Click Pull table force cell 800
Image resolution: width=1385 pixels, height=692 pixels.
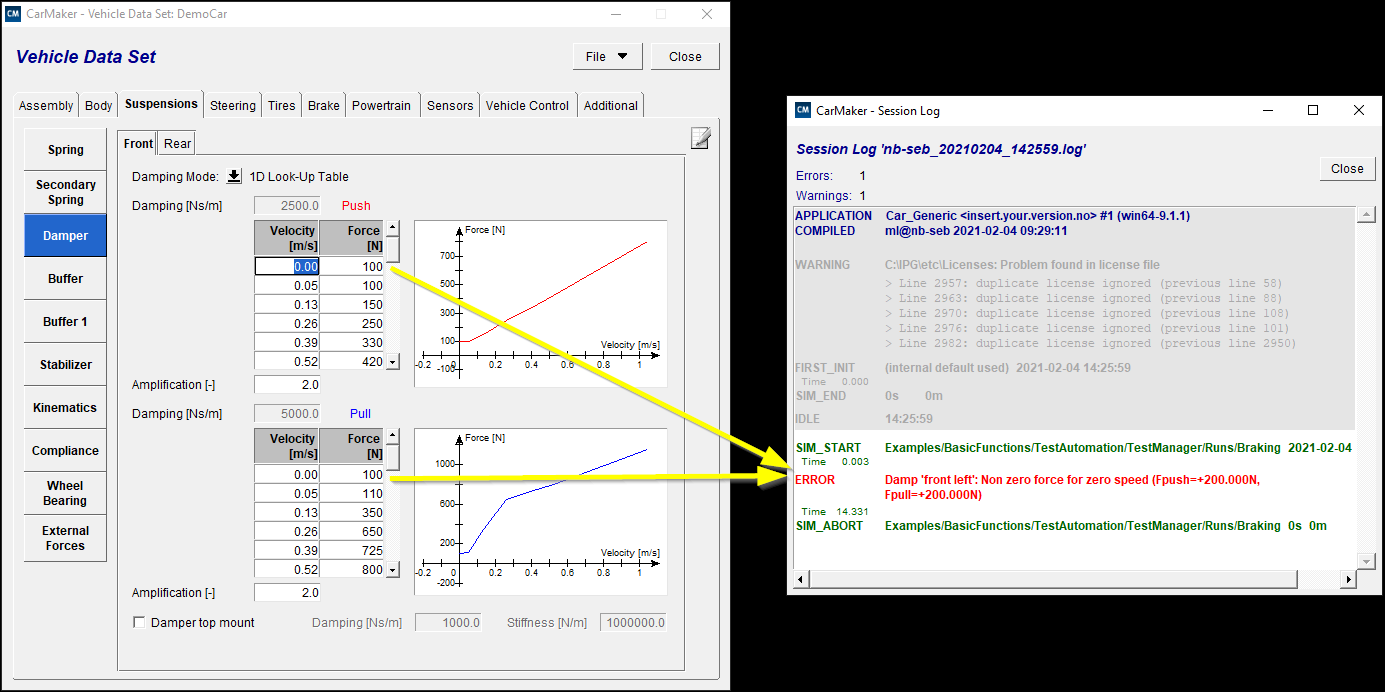click(x=352, y=570)
